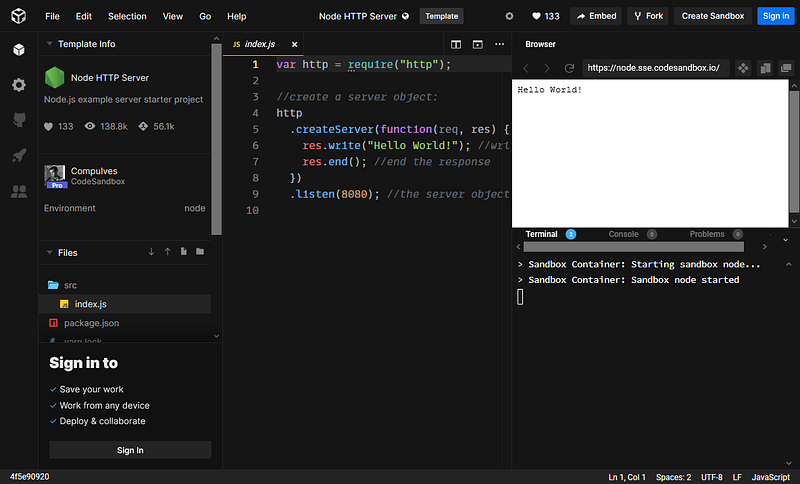Click 4f5e90920 version in status bar
800x484 pixels.
30,477
